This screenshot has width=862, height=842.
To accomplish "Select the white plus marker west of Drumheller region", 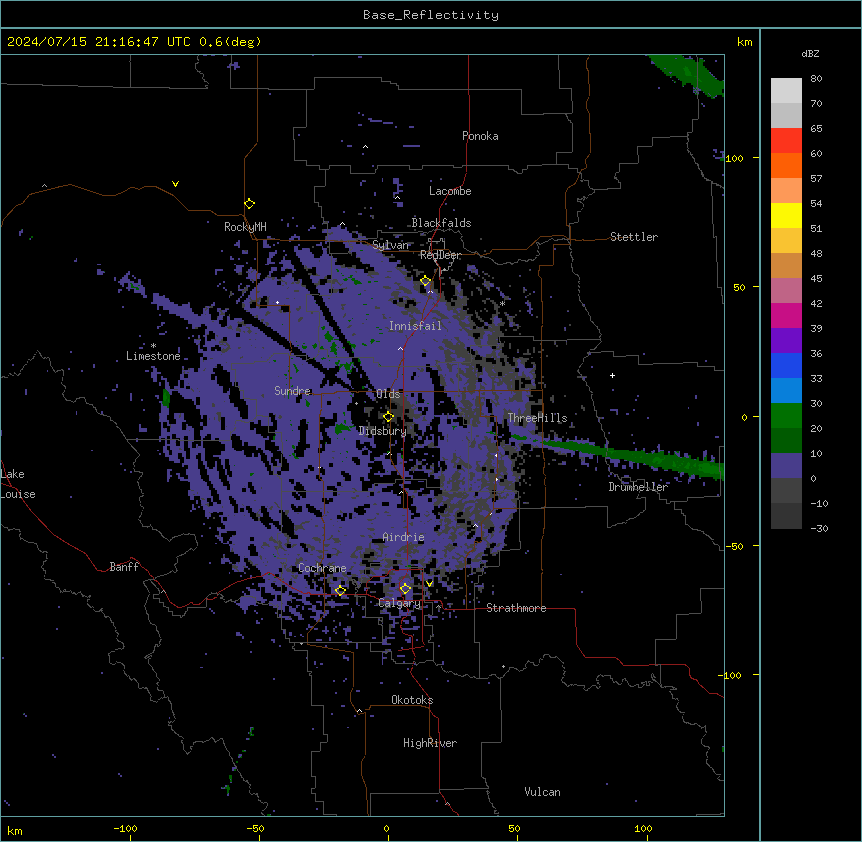I will [612, 375].
